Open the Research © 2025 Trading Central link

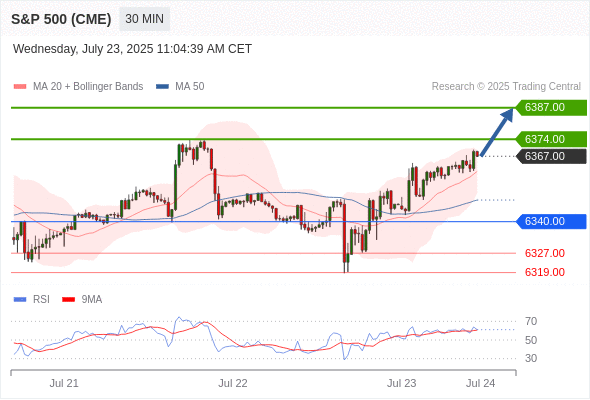[x=506, y=87]
